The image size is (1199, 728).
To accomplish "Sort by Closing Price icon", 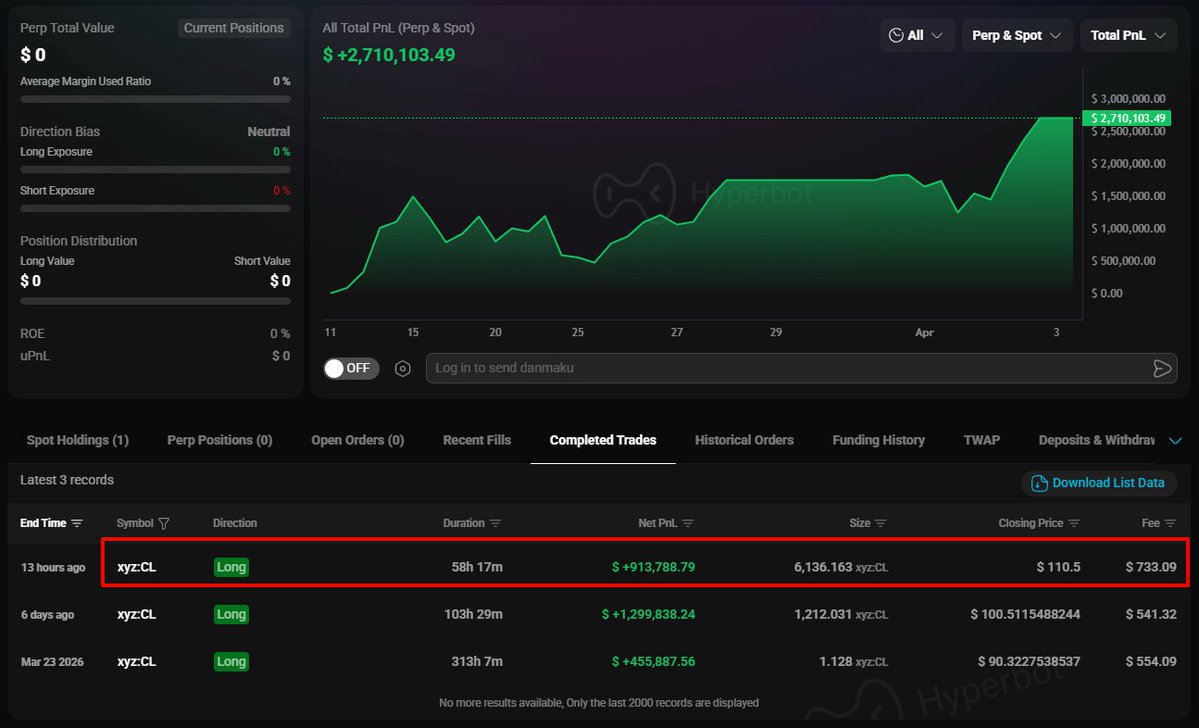I will [1074, 523].
